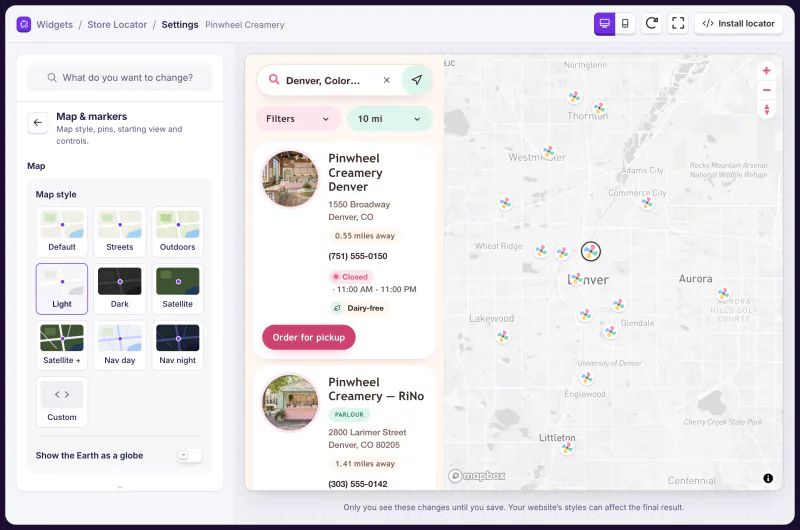Click the magnifier icon in the location search
This screenshot has height=530, width=800.
coord(274,80)
